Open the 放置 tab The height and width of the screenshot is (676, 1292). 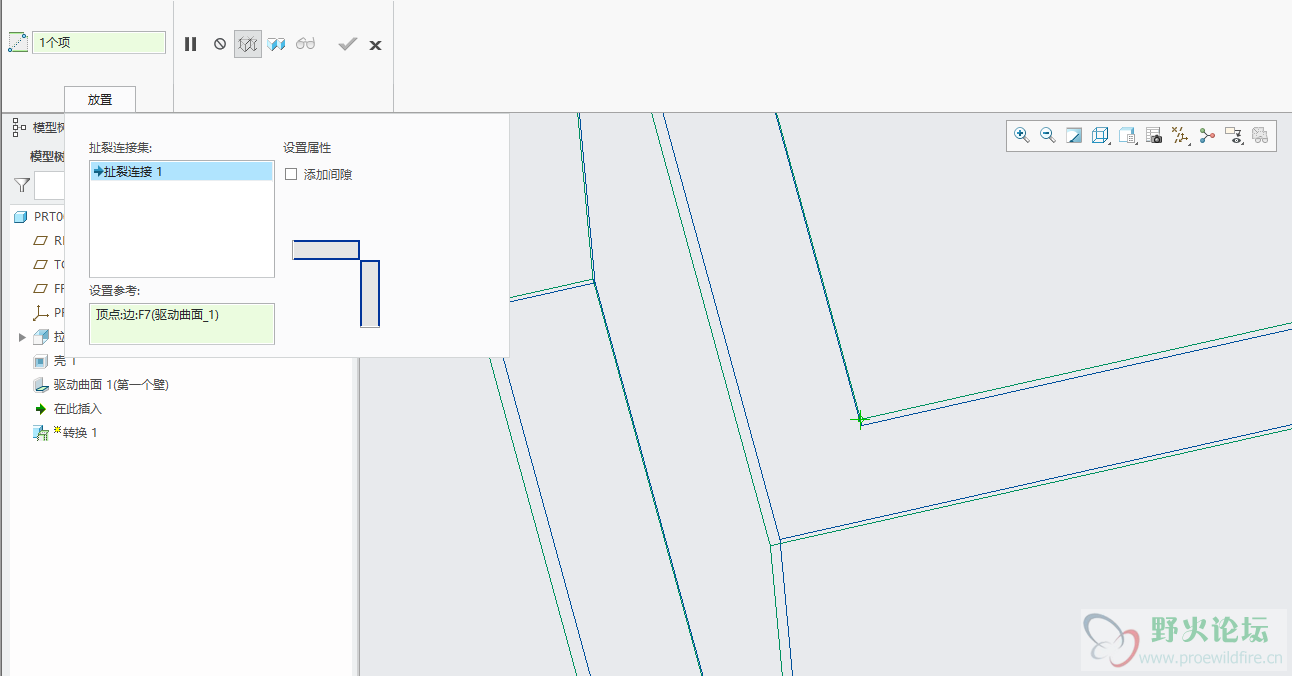point(100,100)
